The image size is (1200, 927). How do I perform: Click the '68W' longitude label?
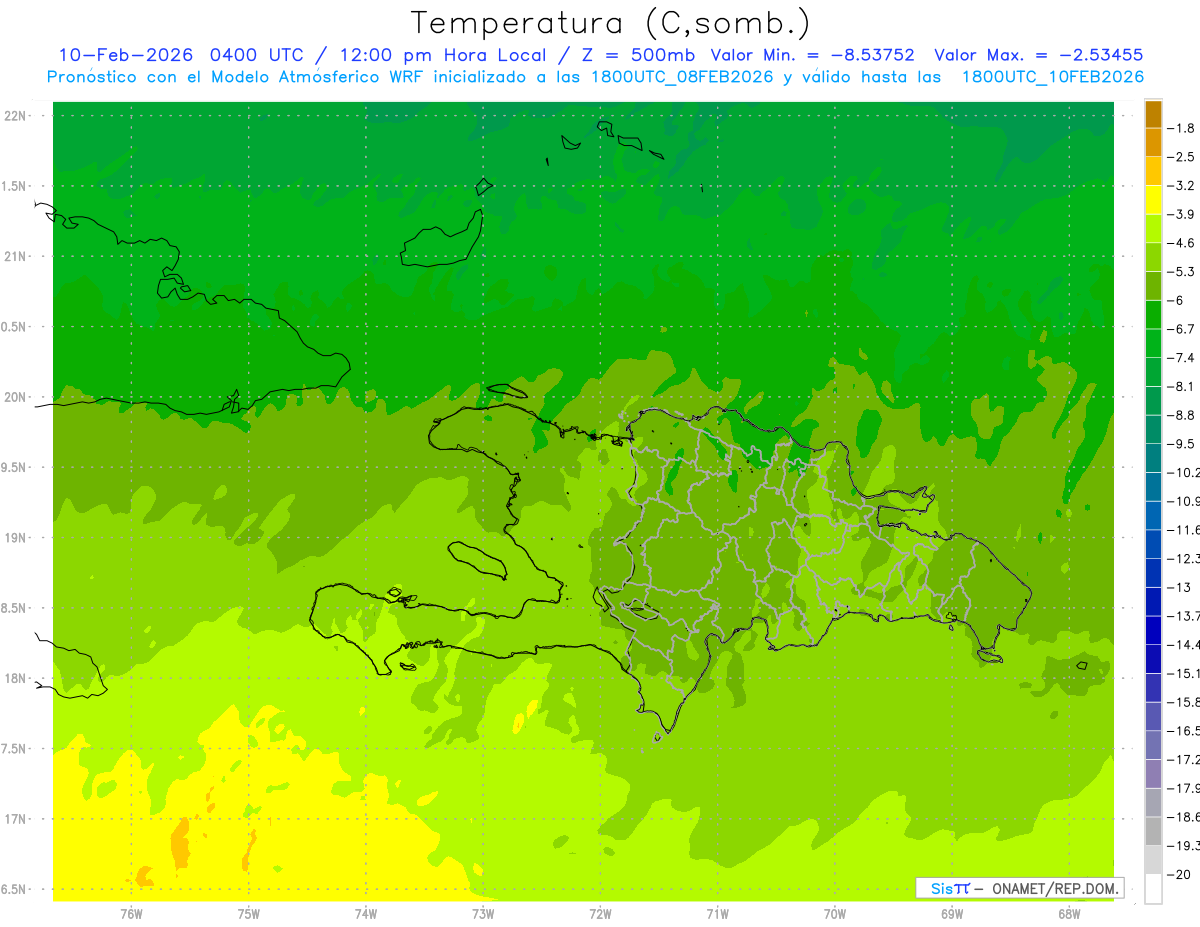(1069, 913)
